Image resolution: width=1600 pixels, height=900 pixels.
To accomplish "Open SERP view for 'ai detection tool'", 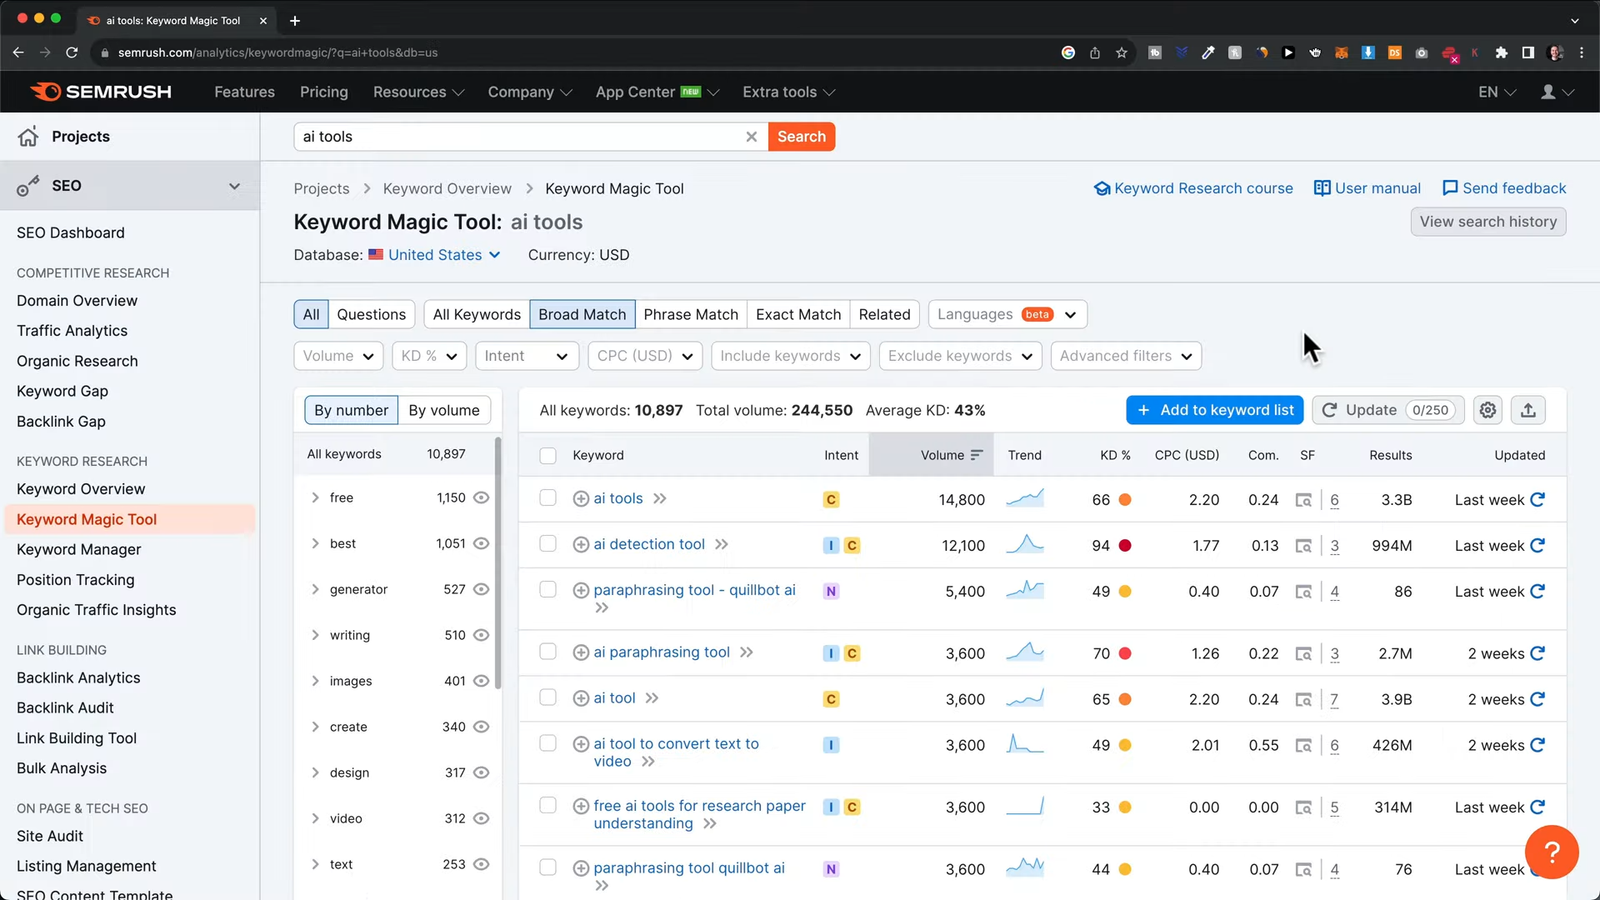I will pos(1303,546).
